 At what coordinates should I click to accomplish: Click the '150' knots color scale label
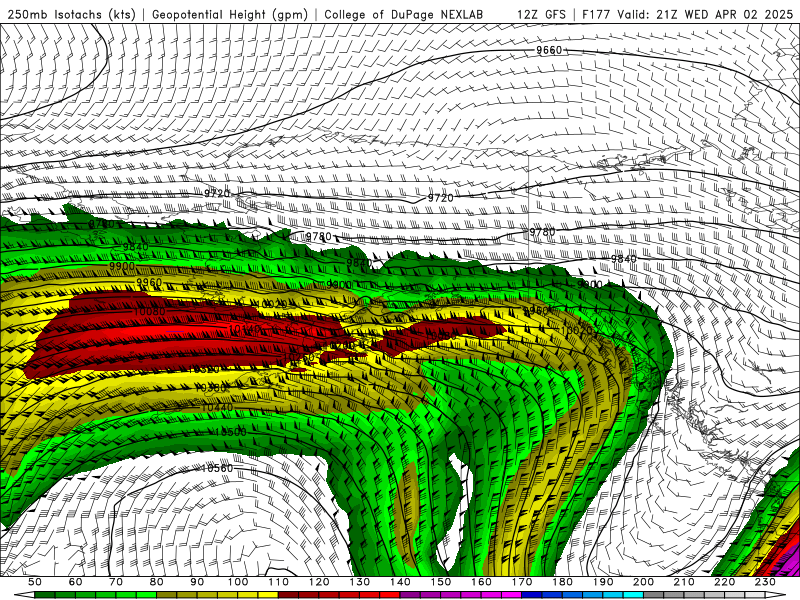441,582
